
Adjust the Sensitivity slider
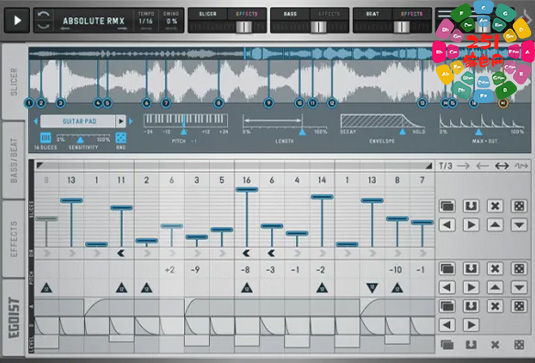coord(80,140)
